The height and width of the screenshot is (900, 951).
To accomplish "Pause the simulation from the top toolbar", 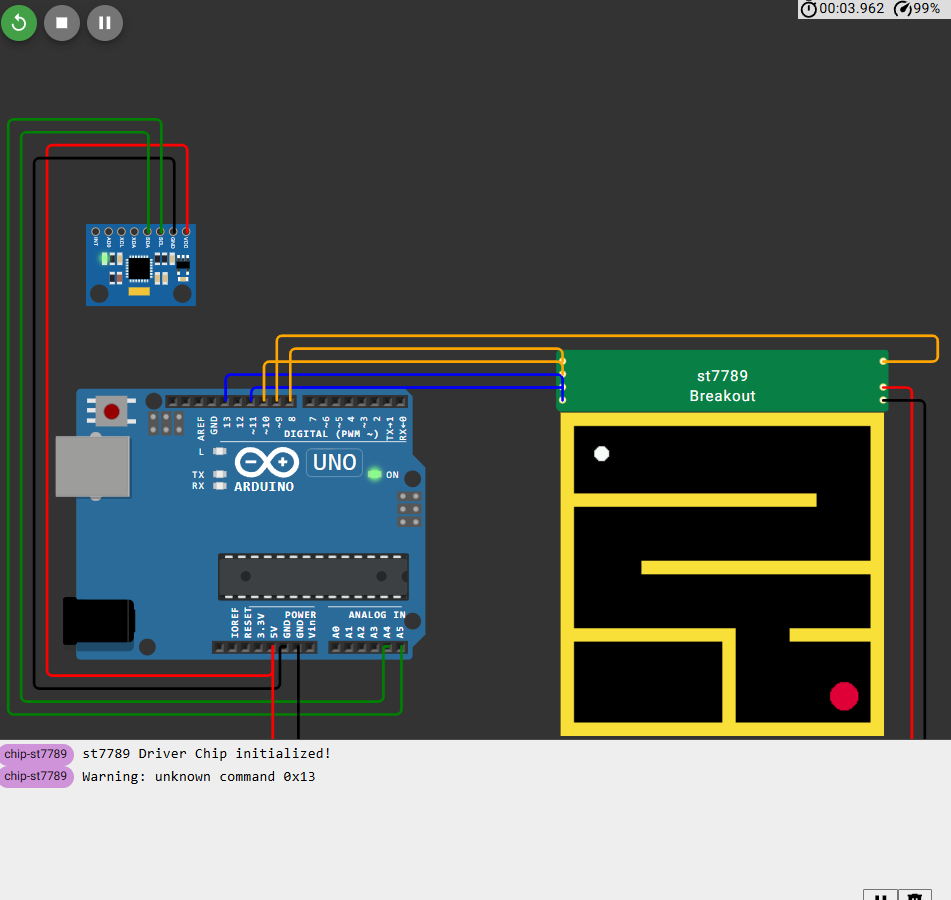I will click(x=105, y=23).
